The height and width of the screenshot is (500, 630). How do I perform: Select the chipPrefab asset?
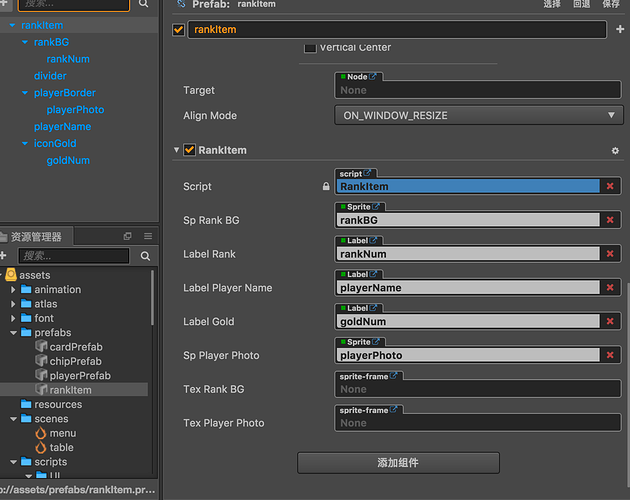(76, 361)
